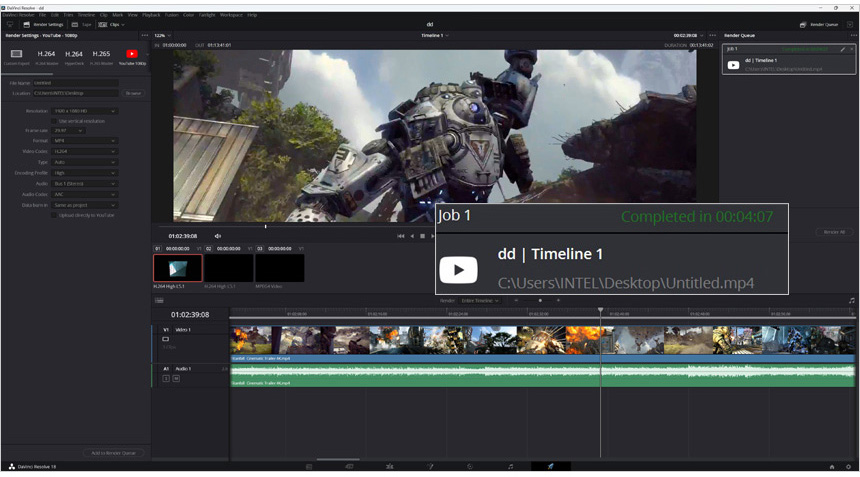Image resolution: width=860 pixels, height=477 pixels.
Task: Enable Use vertical resolution checkbox
Action: [x=55, y=121]
